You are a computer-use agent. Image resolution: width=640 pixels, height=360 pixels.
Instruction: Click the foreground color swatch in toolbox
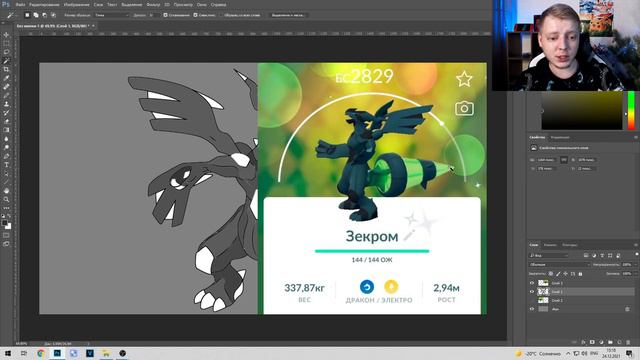tap(4, 223)
